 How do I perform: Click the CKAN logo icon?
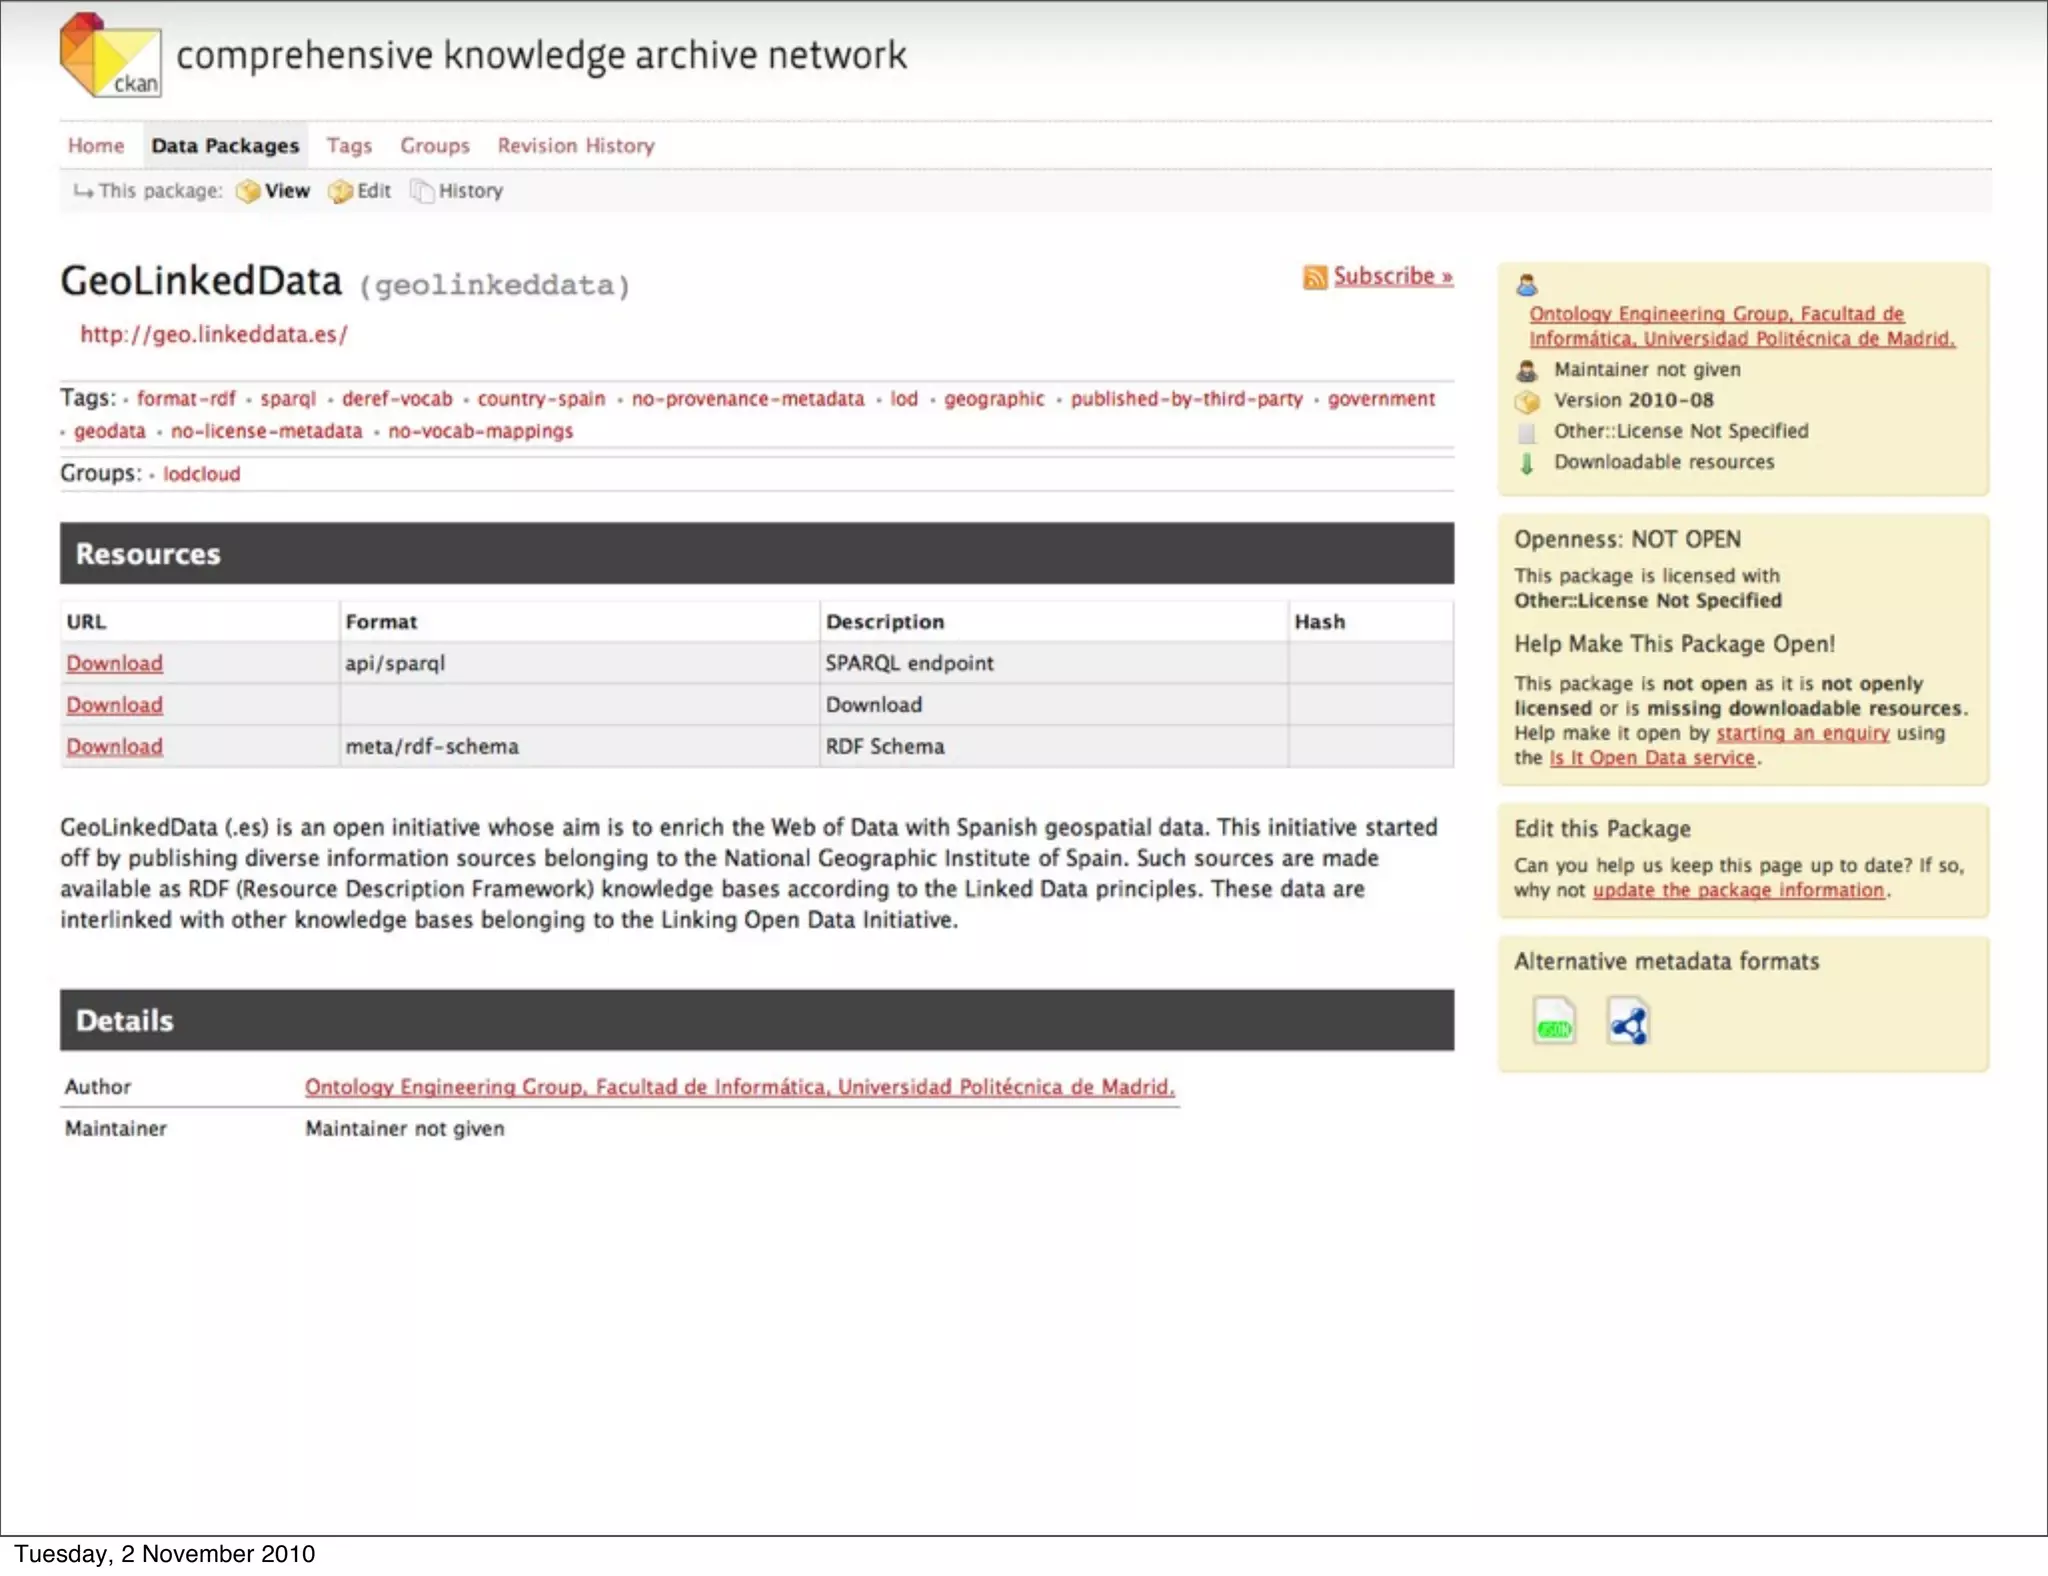pyautogui.click(x=110, y=55)
